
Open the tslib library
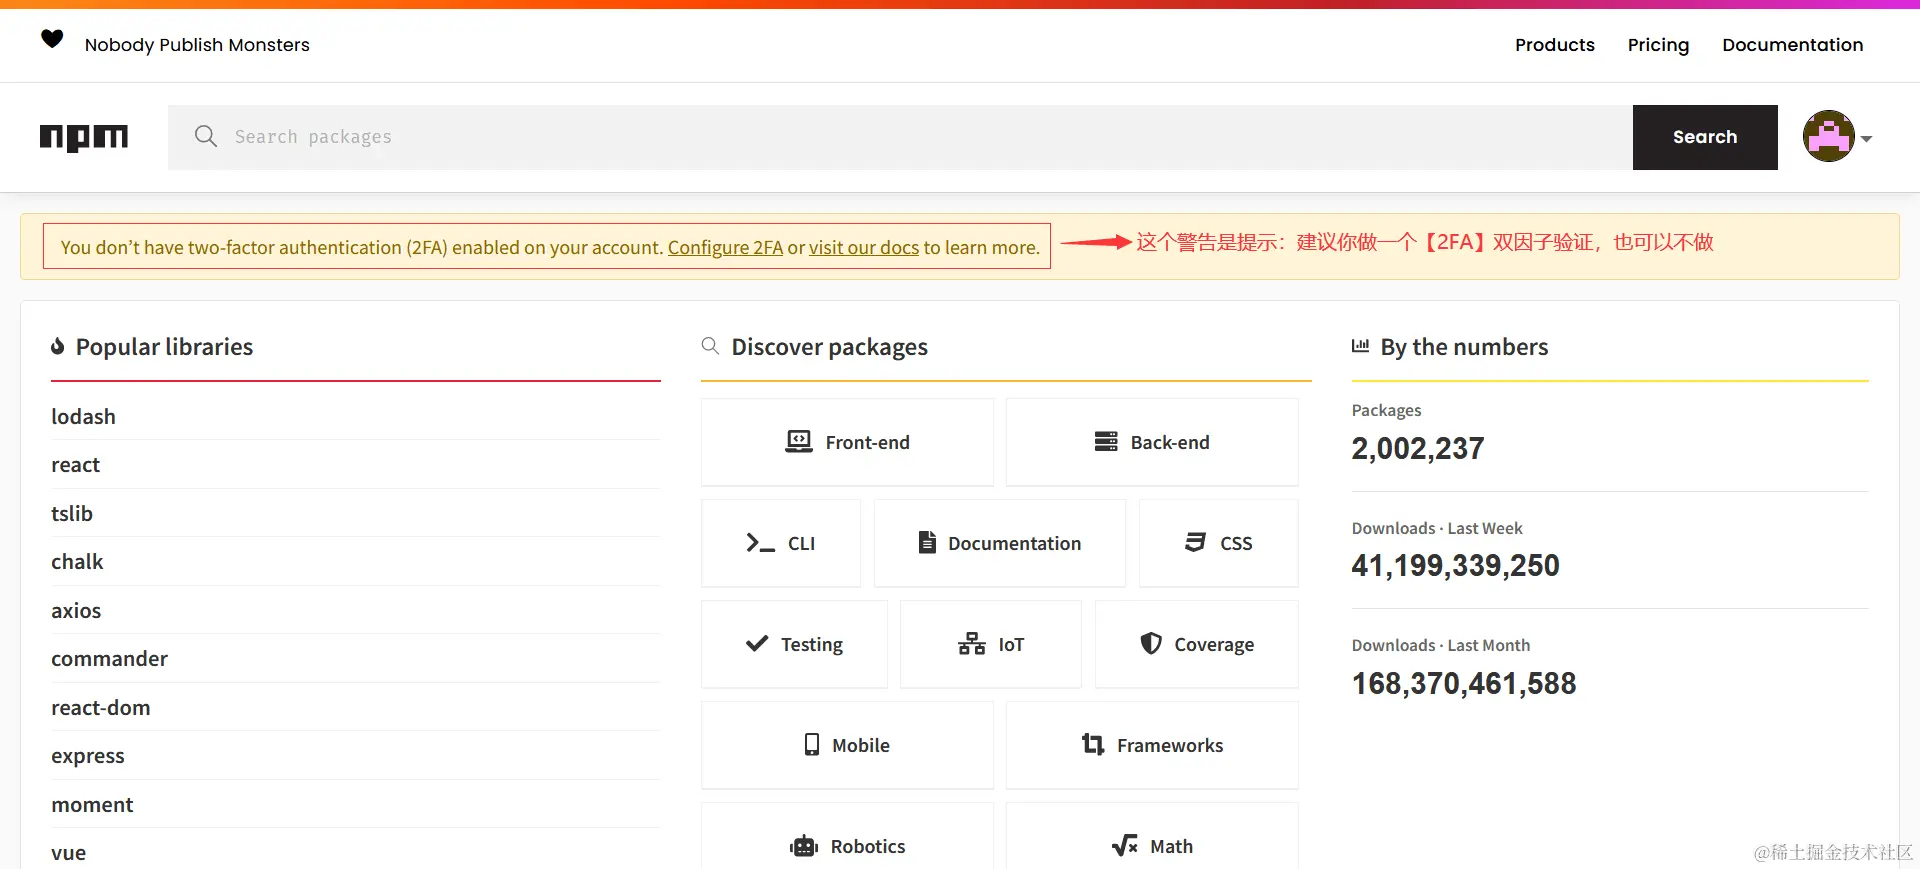(72, 513)
